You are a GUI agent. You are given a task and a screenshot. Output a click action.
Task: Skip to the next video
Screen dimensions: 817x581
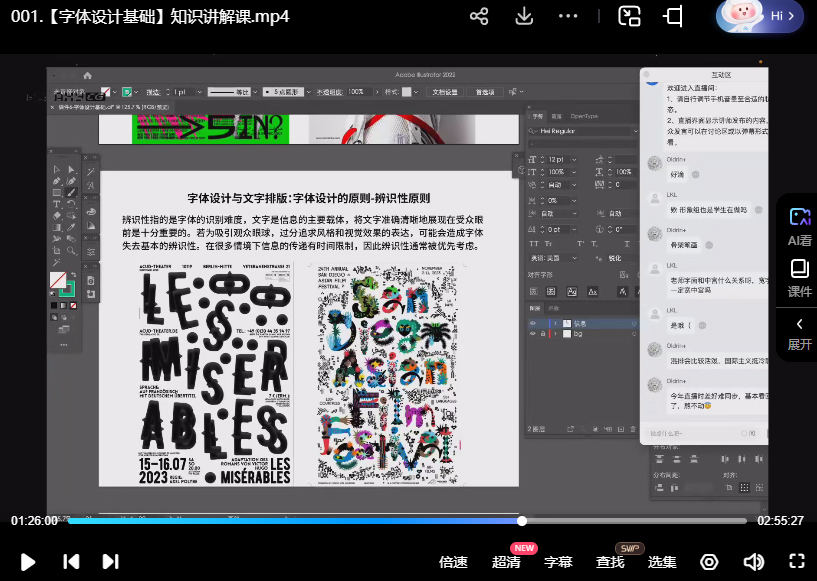click(x=111, y=562)
